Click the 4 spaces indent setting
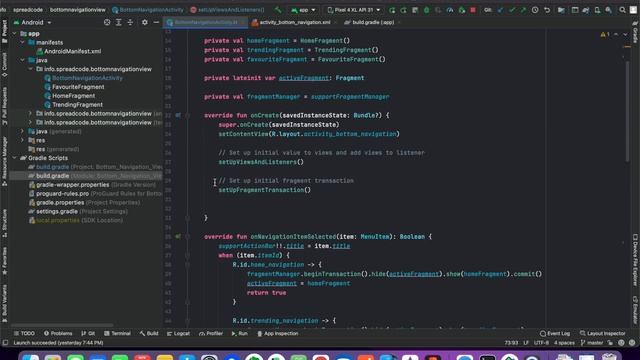The image size is (640, 360). [564, 343]
